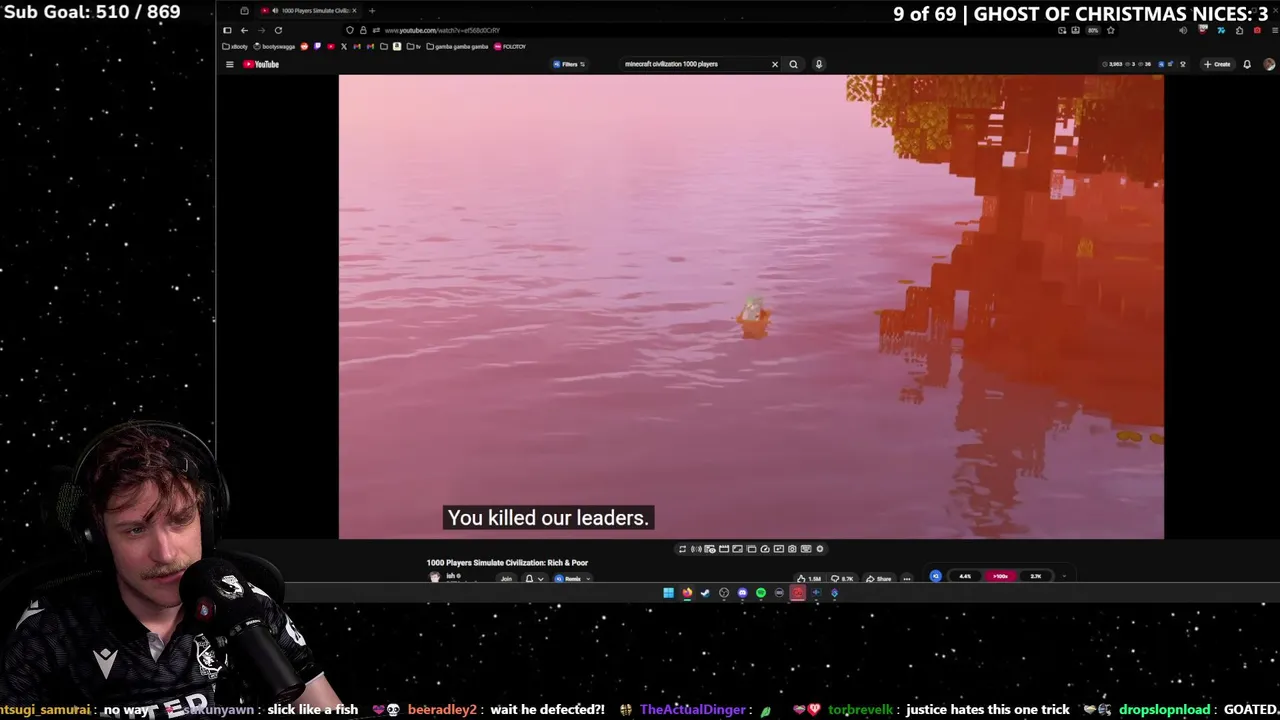Click the pink >100x badge
This screenshot has width=1280, height=720.
click(1000, 576)
